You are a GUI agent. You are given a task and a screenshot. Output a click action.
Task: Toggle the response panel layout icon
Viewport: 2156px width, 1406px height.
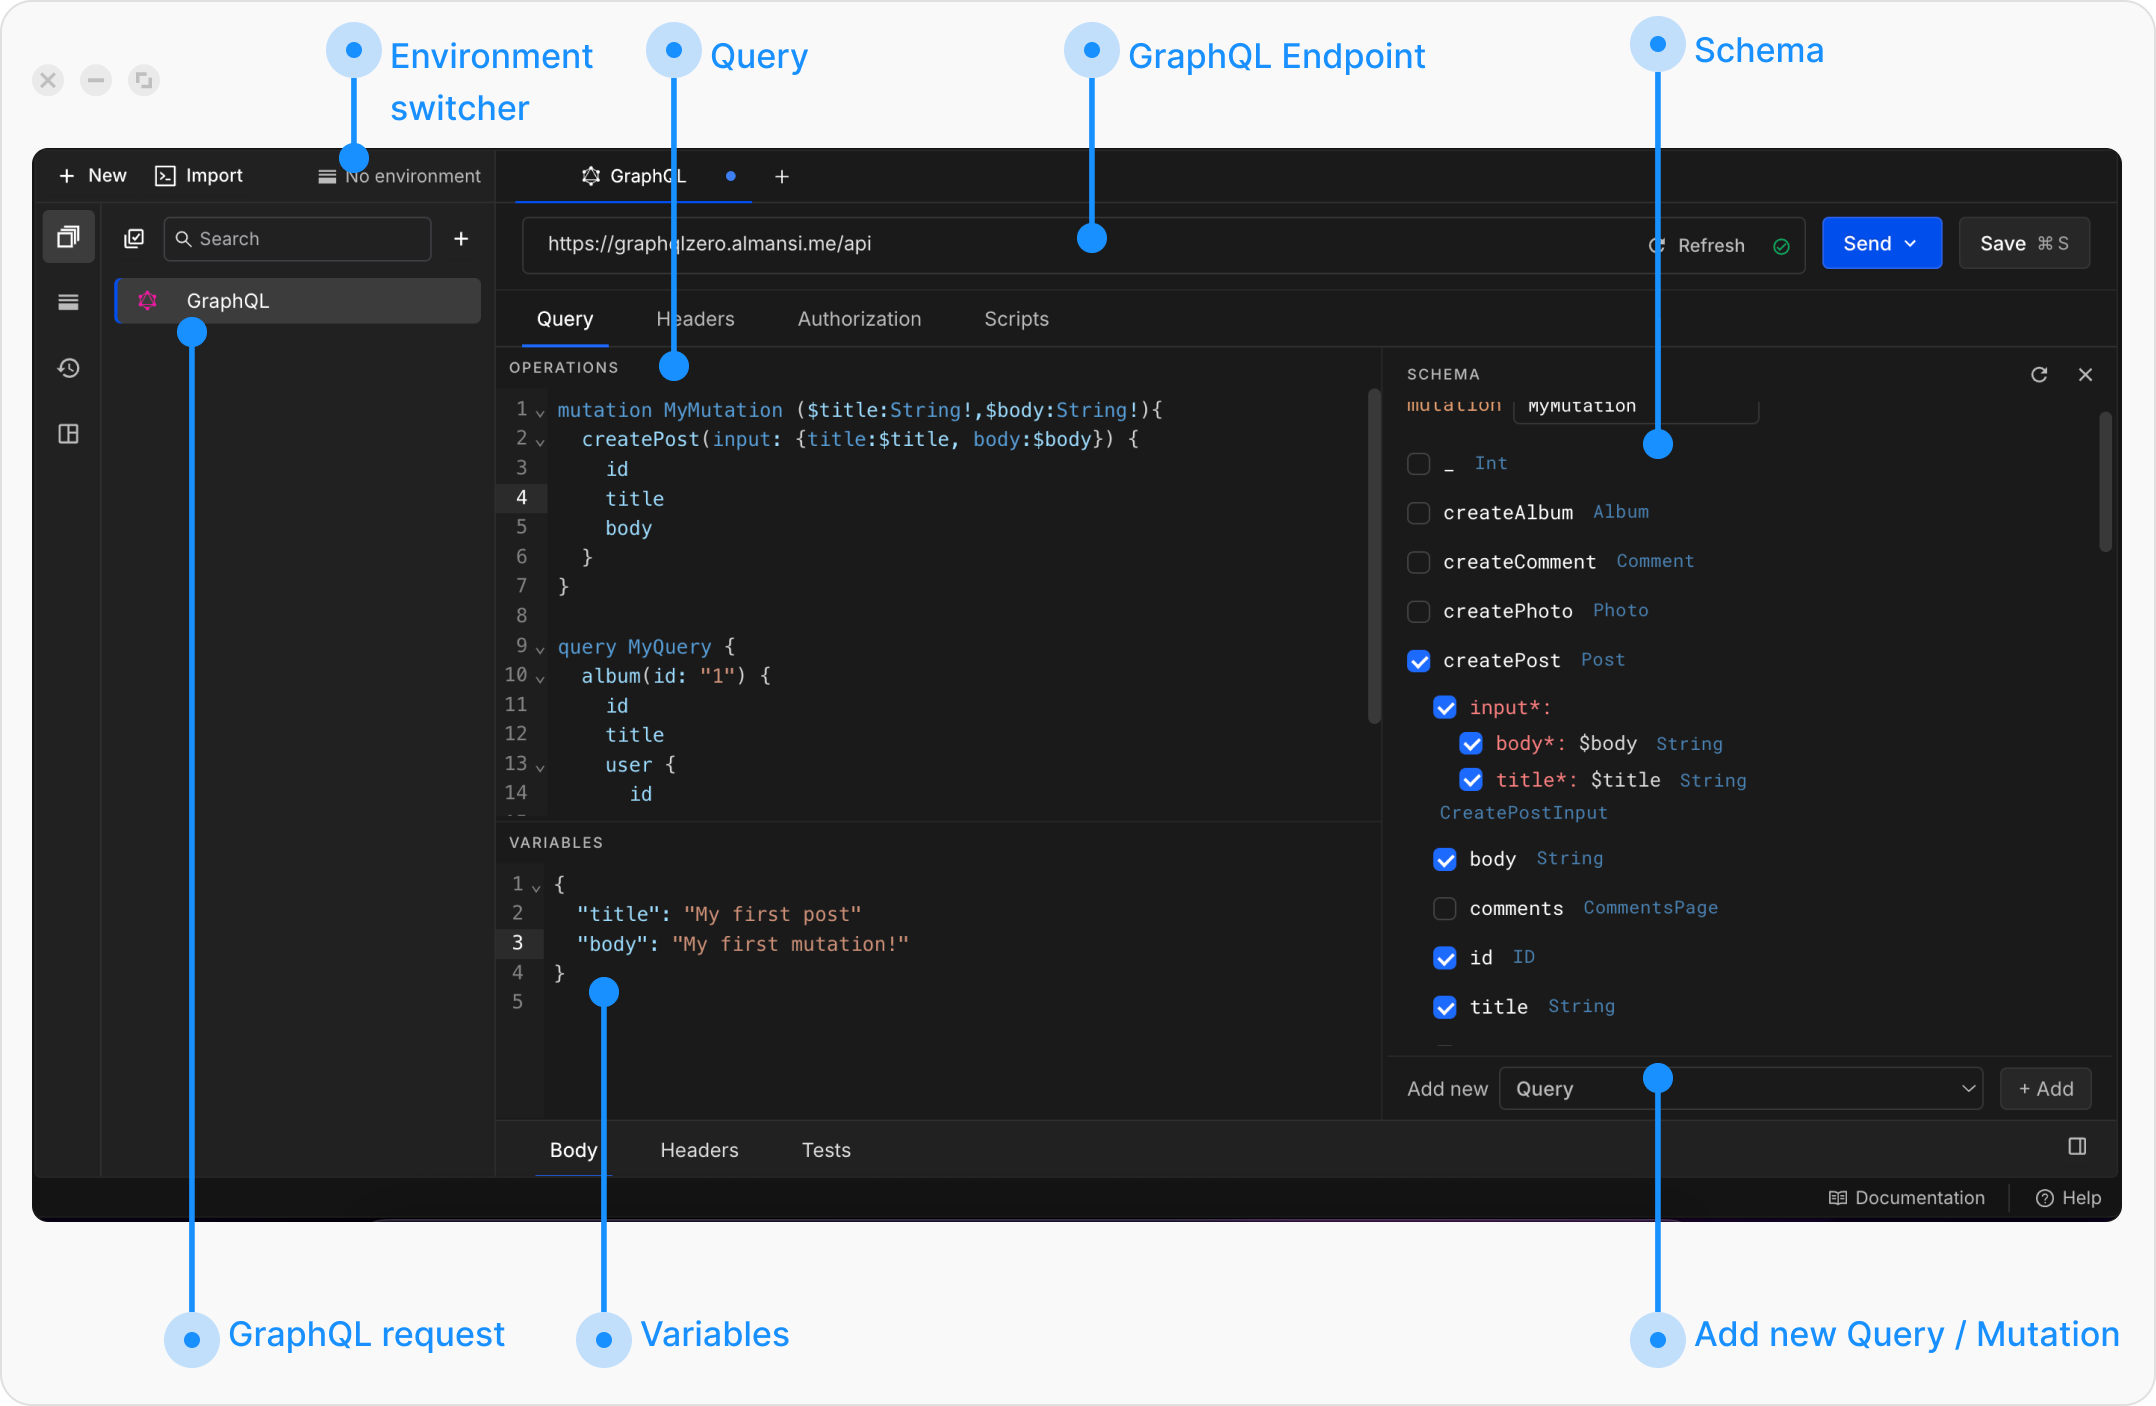[x=2077, y=1146]
